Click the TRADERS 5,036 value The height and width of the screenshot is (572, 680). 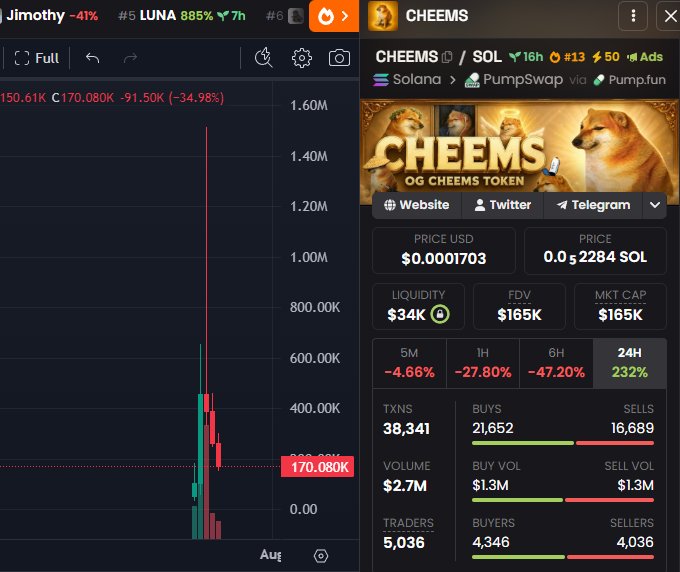click(x=404, y=542)
